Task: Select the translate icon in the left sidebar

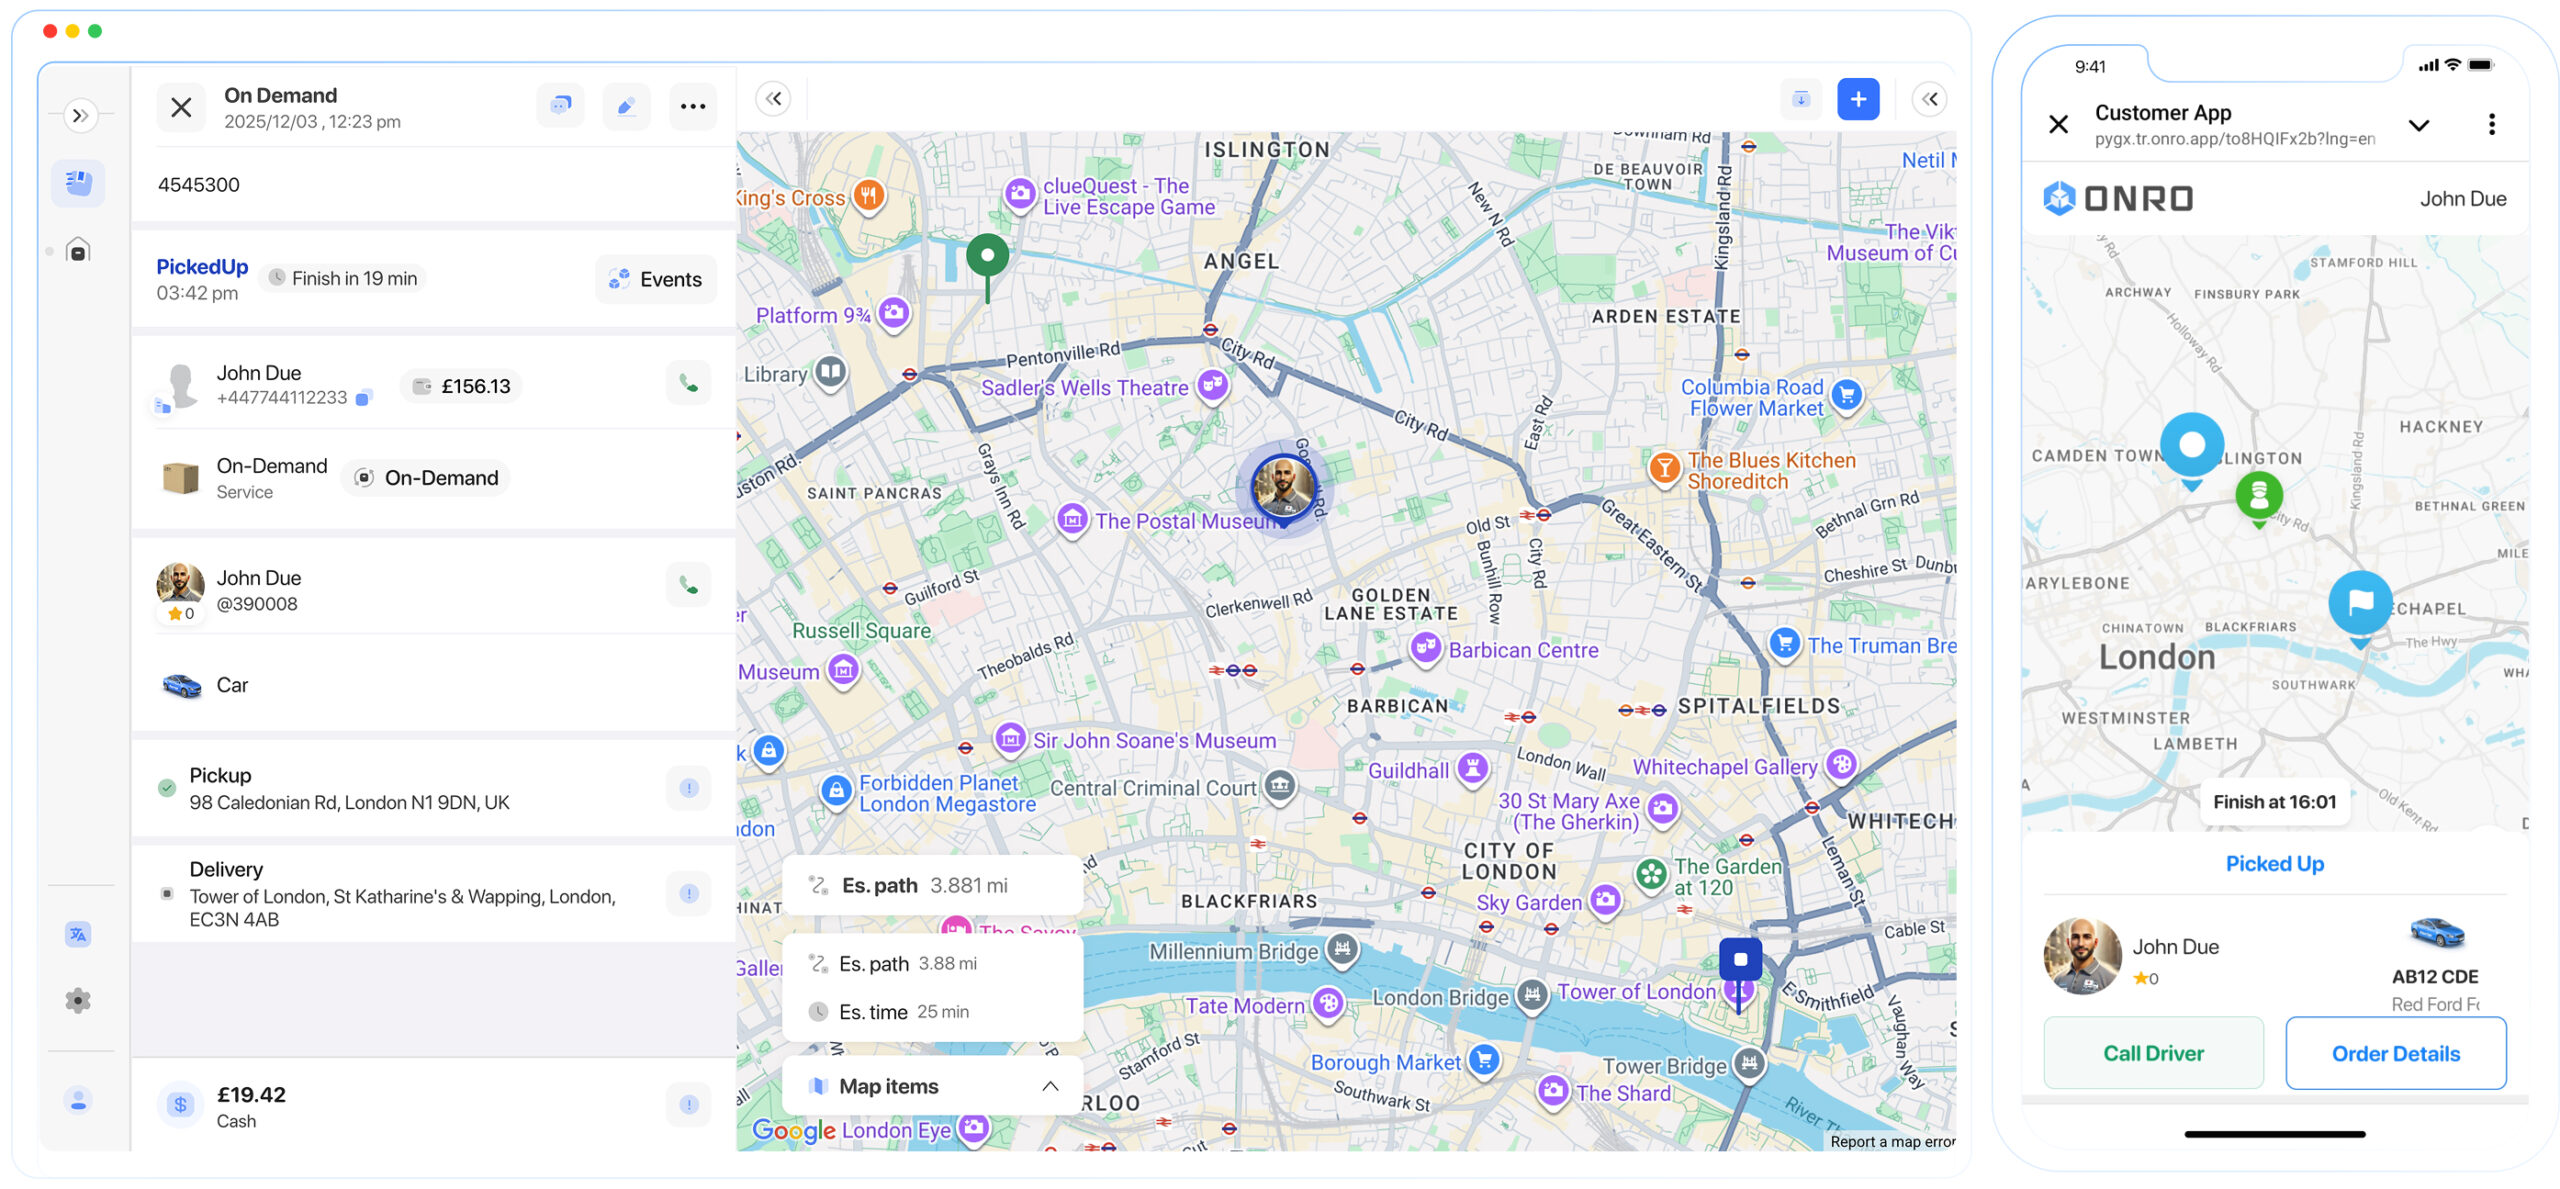Action: (78, 933)
